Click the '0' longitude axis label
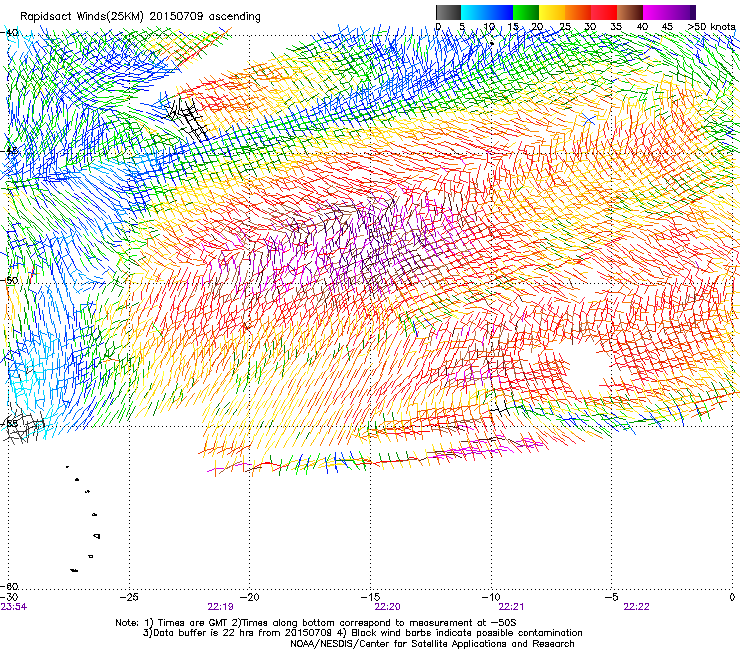740x650 pixels. pyautogui.click(x=732, y=597)
